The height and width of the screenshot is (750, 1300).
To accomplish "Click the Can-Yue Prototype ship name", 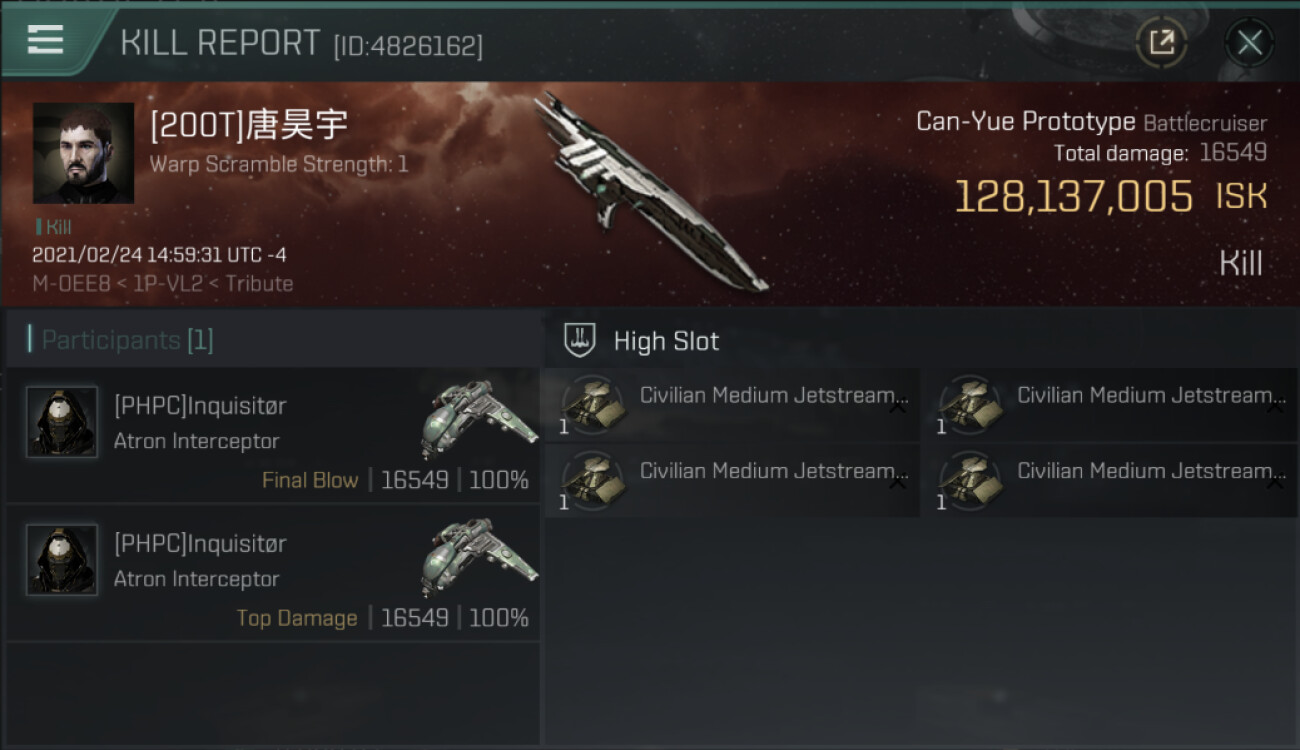I will (1026, 122).
